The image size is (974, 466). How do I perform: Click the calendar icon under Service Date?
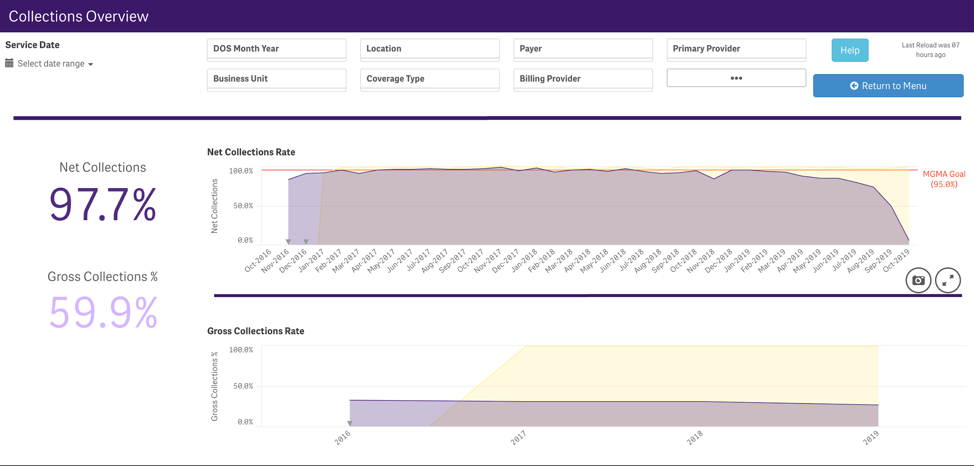pos(9,63)
